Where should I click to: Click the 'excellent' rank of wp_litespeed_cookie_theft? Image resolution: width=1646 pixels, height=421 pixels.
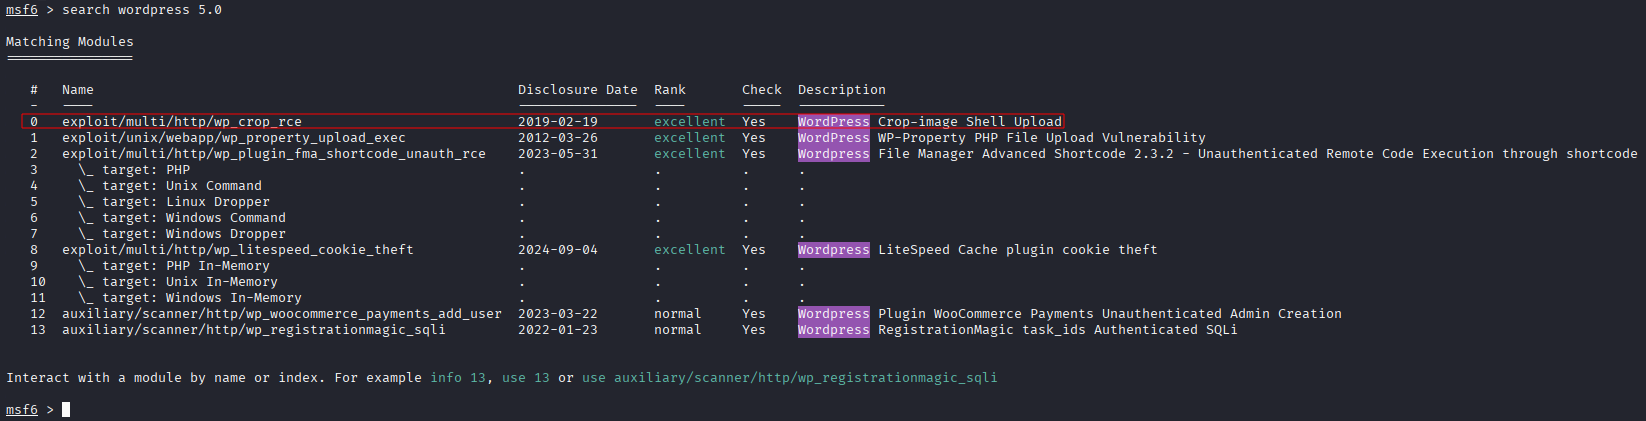(690, 250)
